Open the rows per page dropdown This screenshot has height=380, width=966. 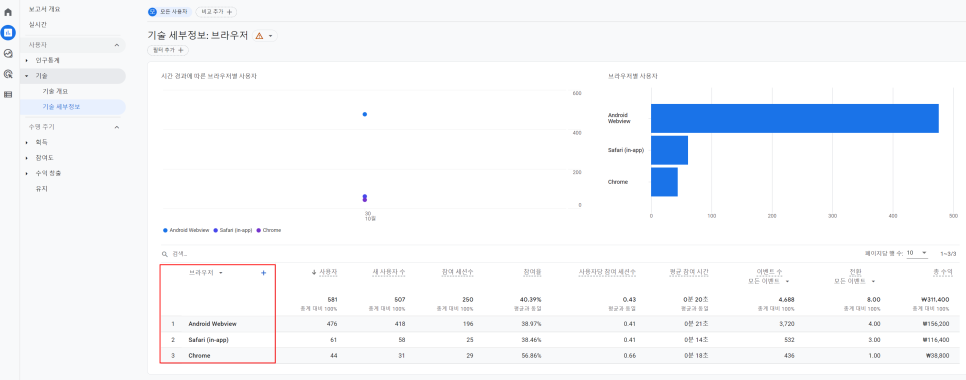917,253
